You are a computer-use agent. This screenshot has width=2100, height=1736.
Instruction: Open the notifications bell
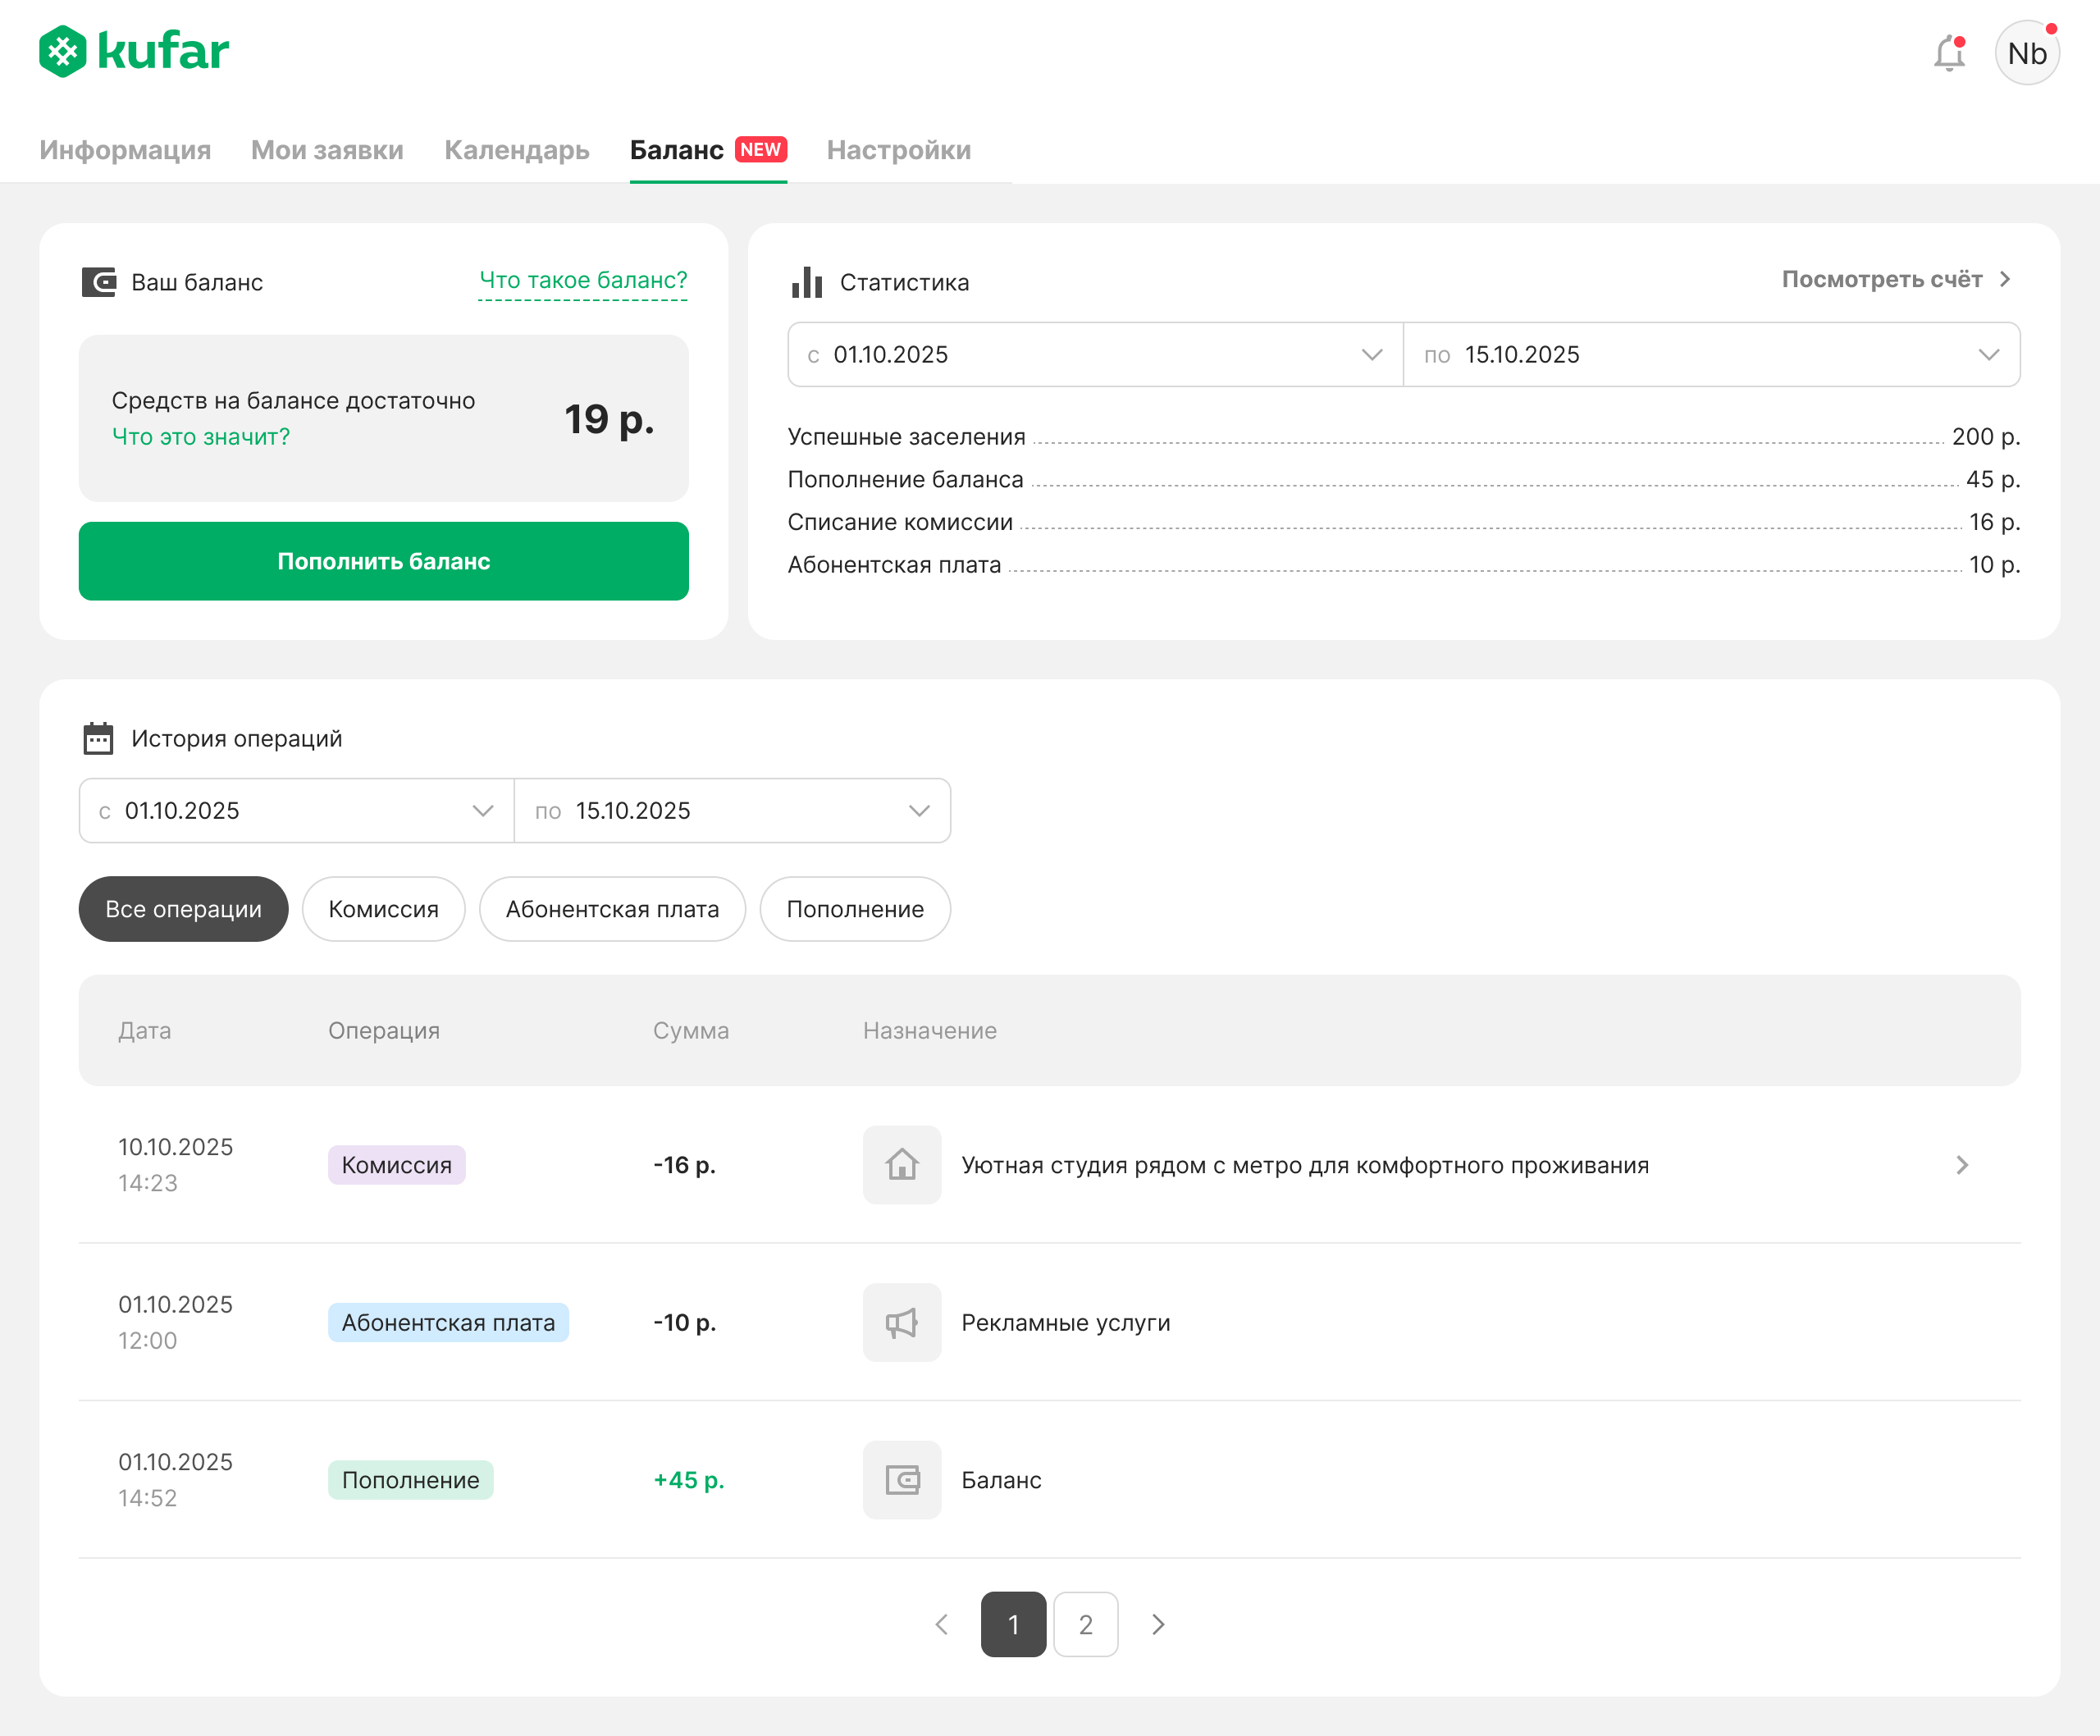[x=1949, y=53]
